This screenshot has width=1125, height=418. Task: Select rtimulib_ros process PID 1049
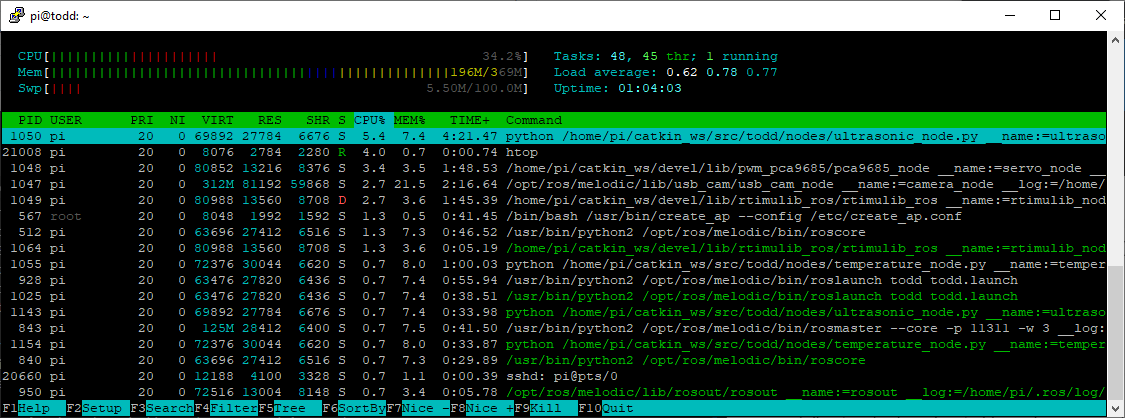pyautogui.click(x=553, y=200)
